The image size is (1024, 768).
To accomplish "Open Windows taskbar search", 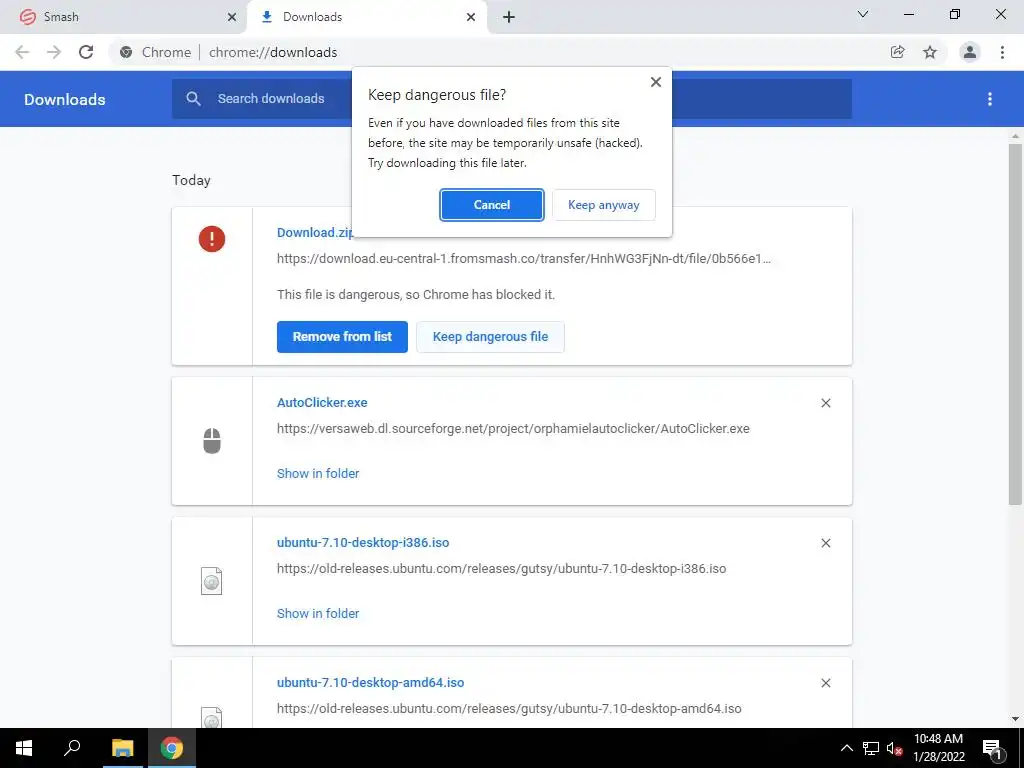I will [x=72, y=748].
